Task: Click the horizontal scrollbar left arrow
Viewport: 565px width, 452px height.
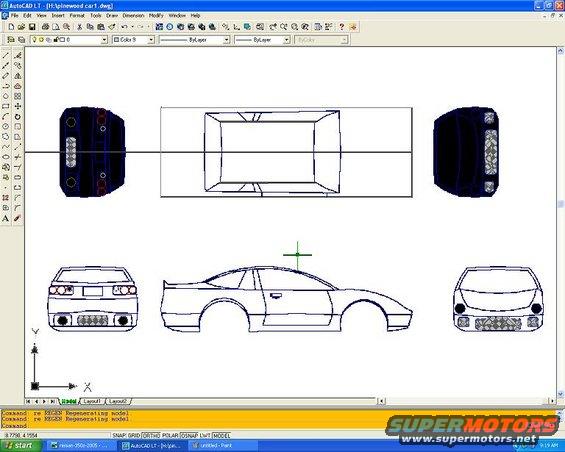Action: click(381, 401)
